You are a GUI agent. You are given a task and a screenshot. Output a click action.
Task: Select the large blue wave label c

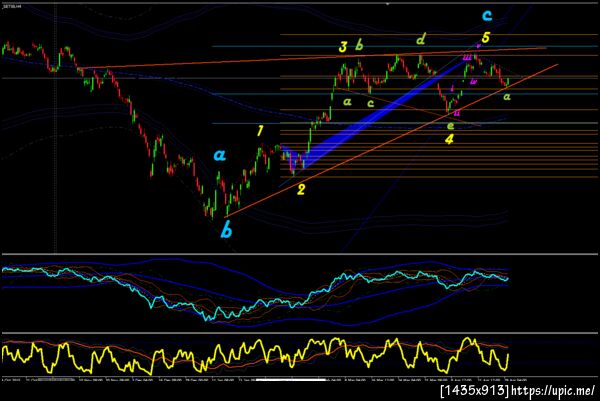487,15
